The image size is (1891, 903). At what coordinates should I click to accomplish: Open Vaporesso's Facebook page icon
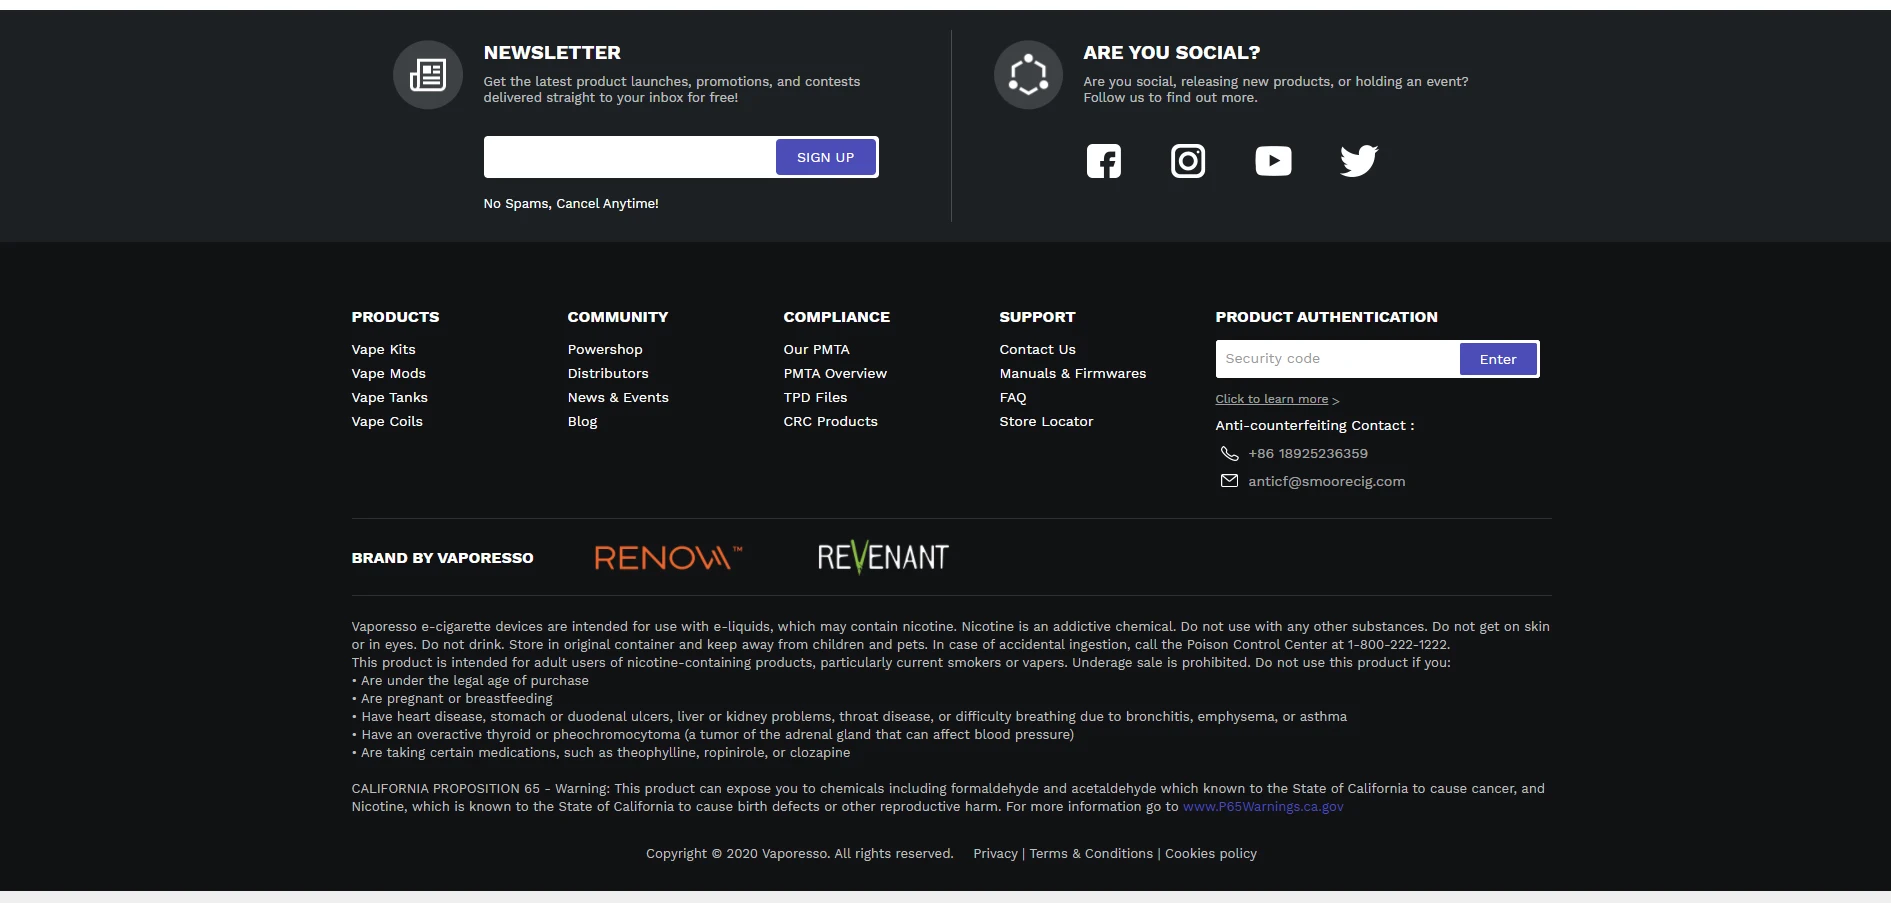[x=1104, y=161]
